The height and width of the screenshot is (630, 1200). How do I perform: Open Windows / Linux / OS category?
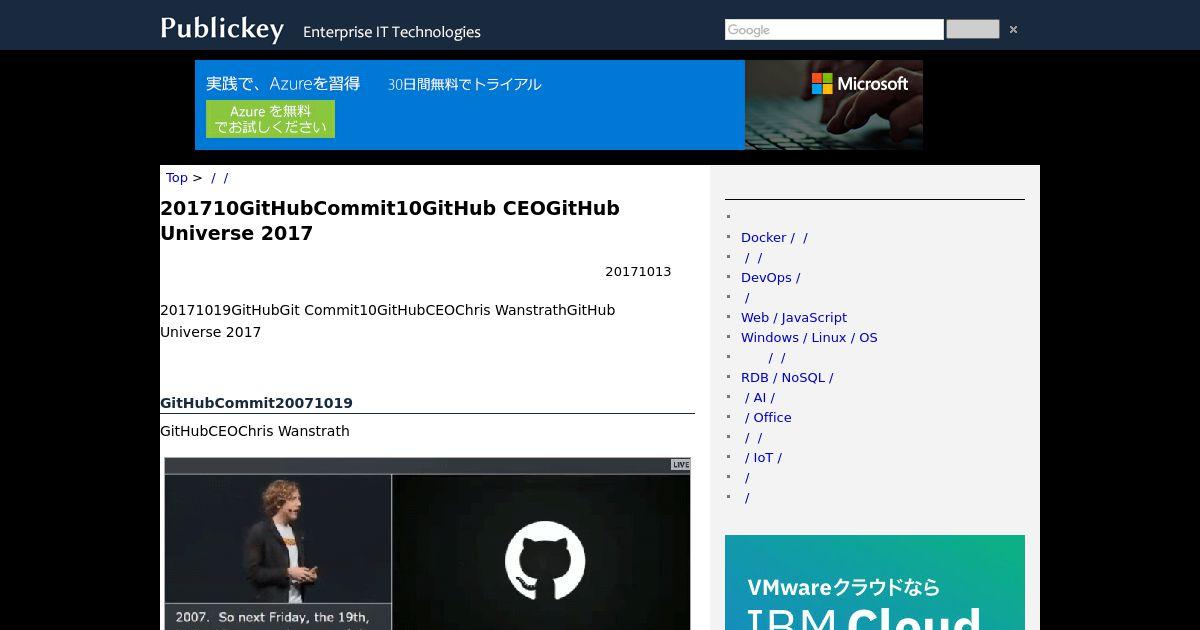809,338
